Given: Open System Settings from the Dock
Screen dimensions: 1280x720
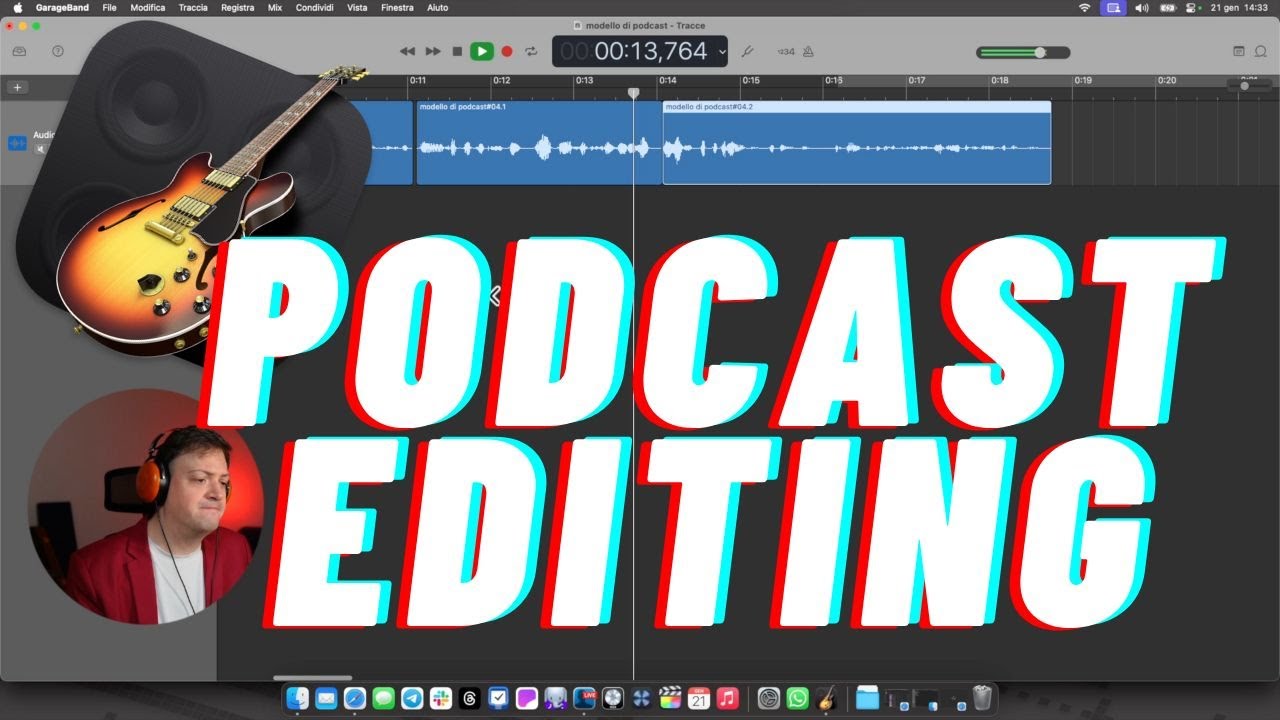Looking at the screenshot, I should click(x=768, y=698).
